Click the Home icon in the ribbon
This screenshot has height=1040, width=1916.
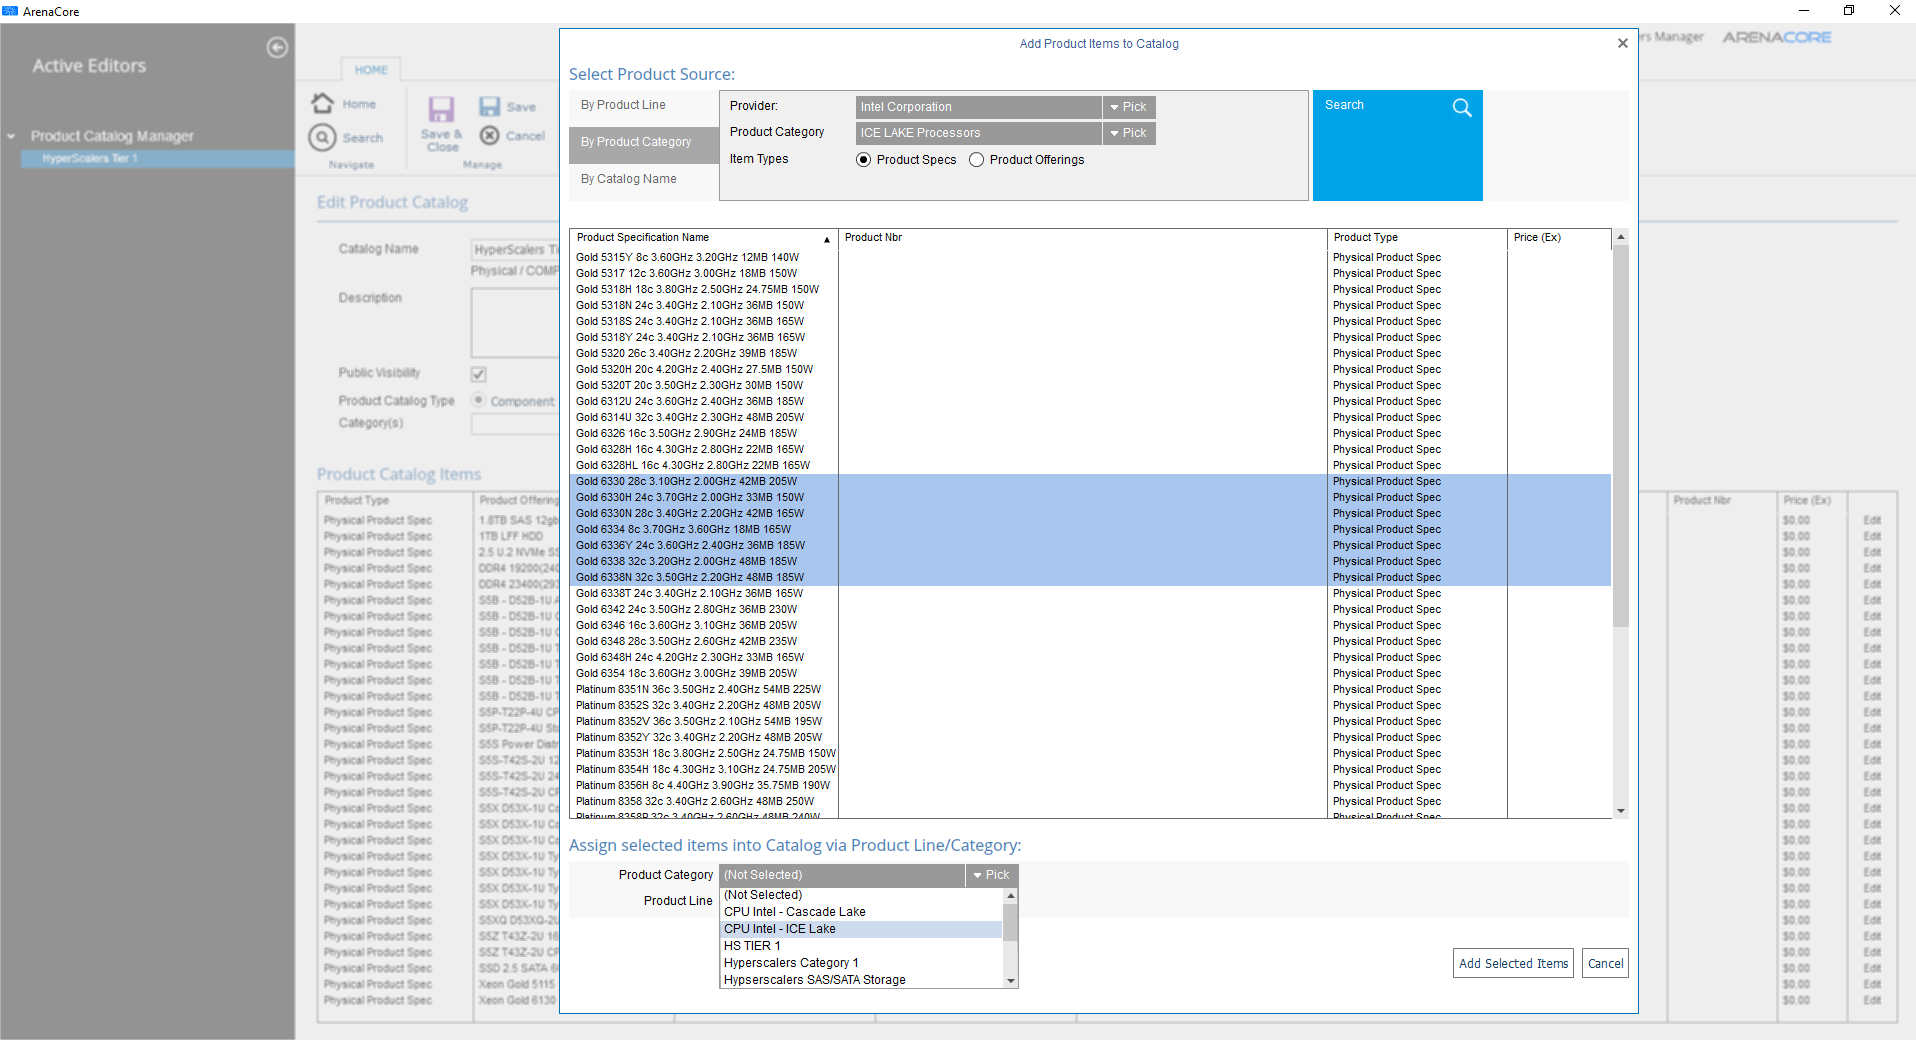(323, 103)
